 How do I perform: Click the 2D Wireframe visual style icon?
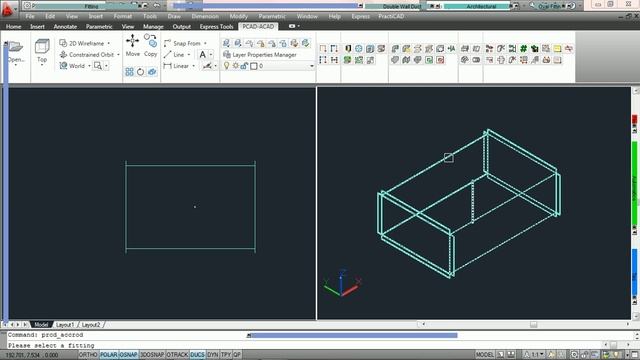(63, 43)
